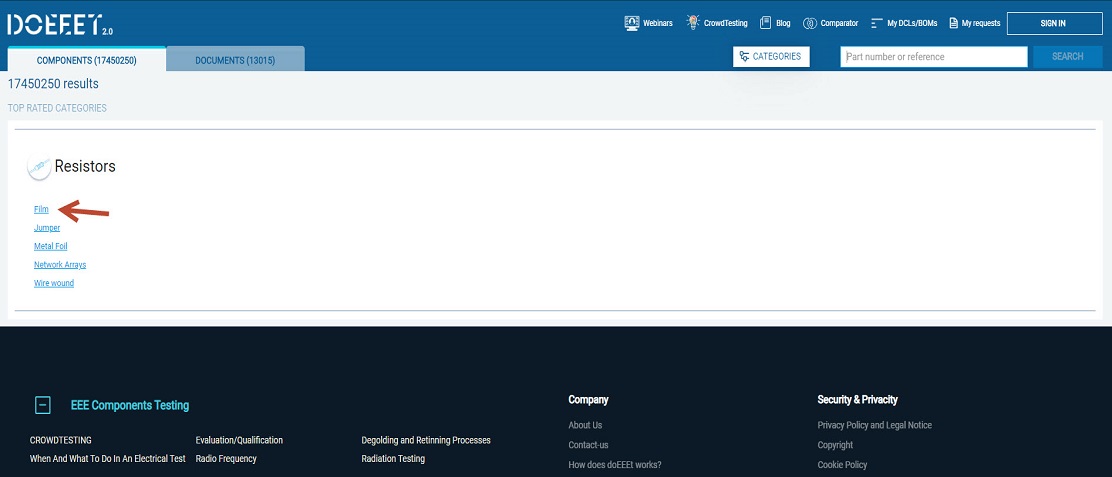Screen dimensions: 1112x477
Task: Switch to the COMPONENTS tab
Action: 87,60
